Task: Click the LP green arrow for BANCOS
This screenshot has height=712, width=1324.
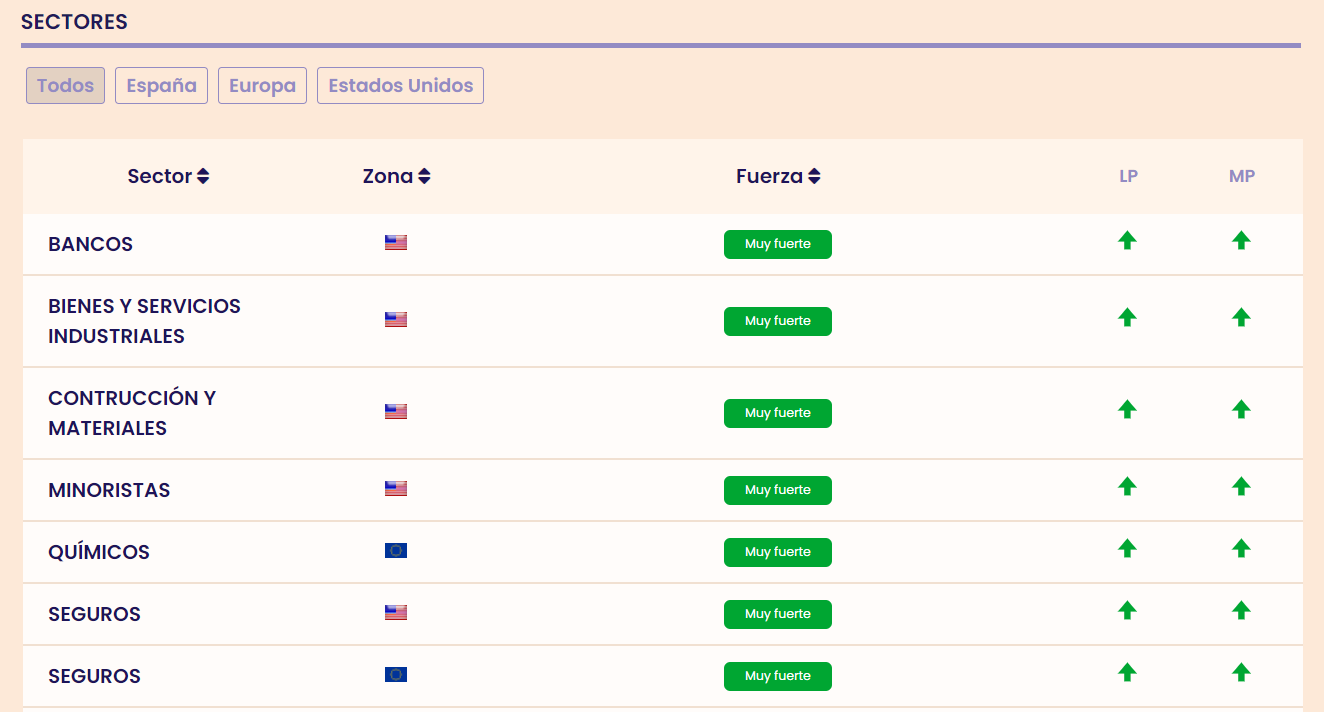Action: [1127, 240]
